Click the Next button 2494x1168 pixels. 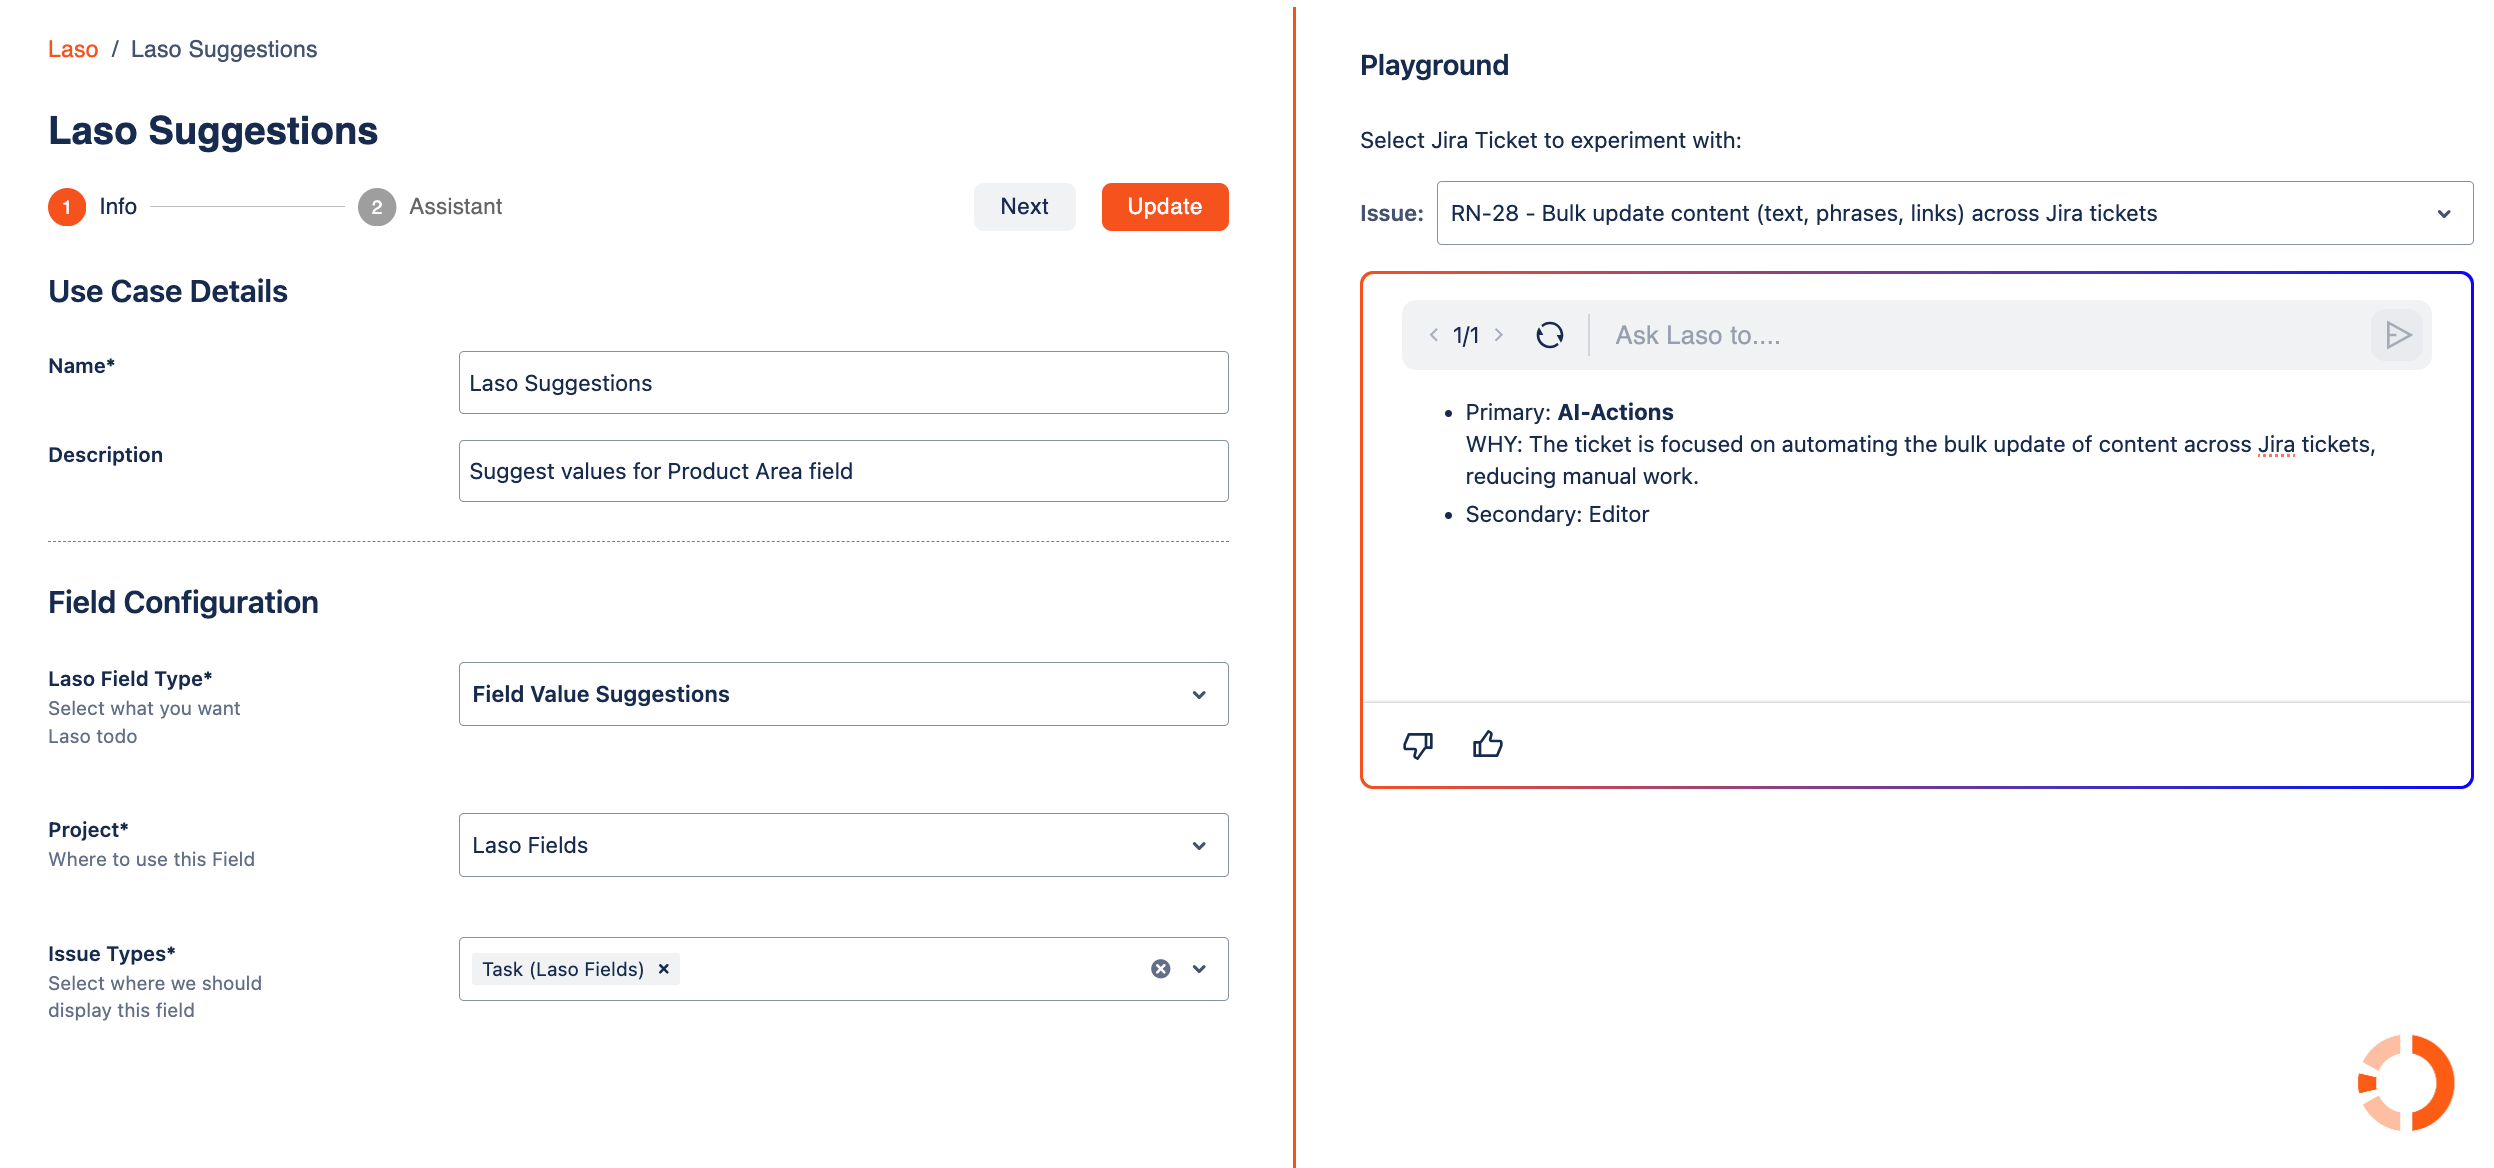(1024, 207)
